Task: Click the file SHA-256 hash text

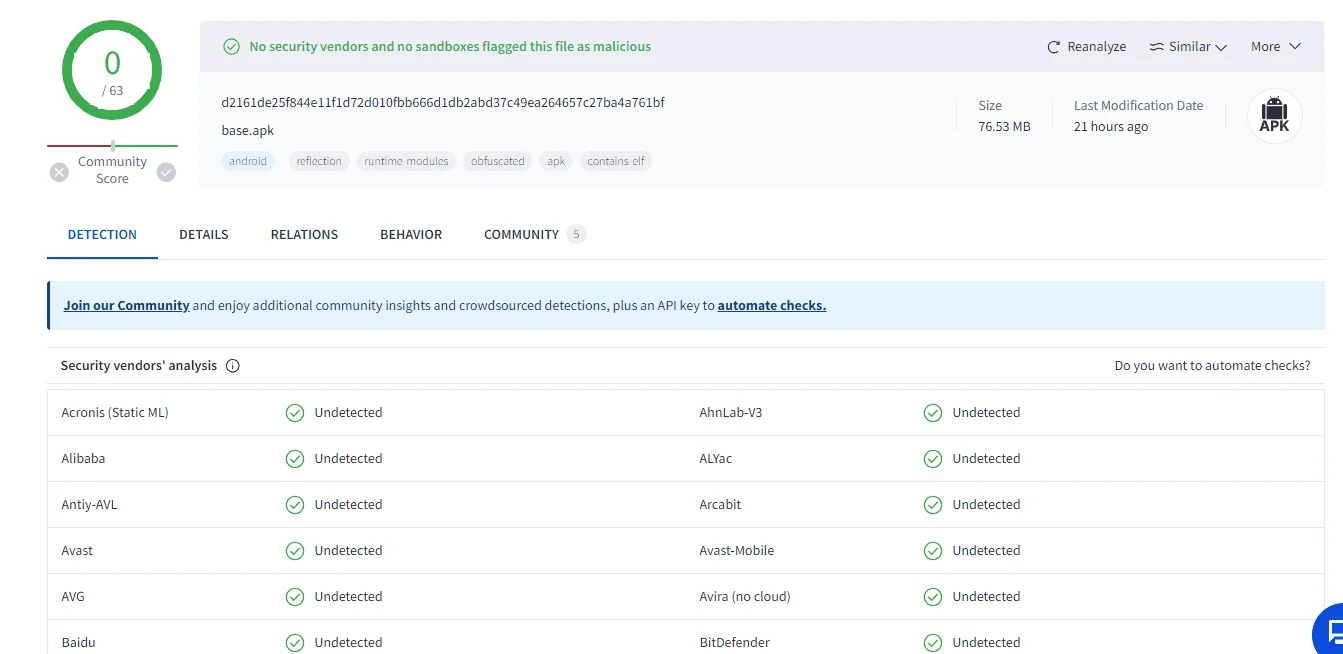Action: (443, 103)
